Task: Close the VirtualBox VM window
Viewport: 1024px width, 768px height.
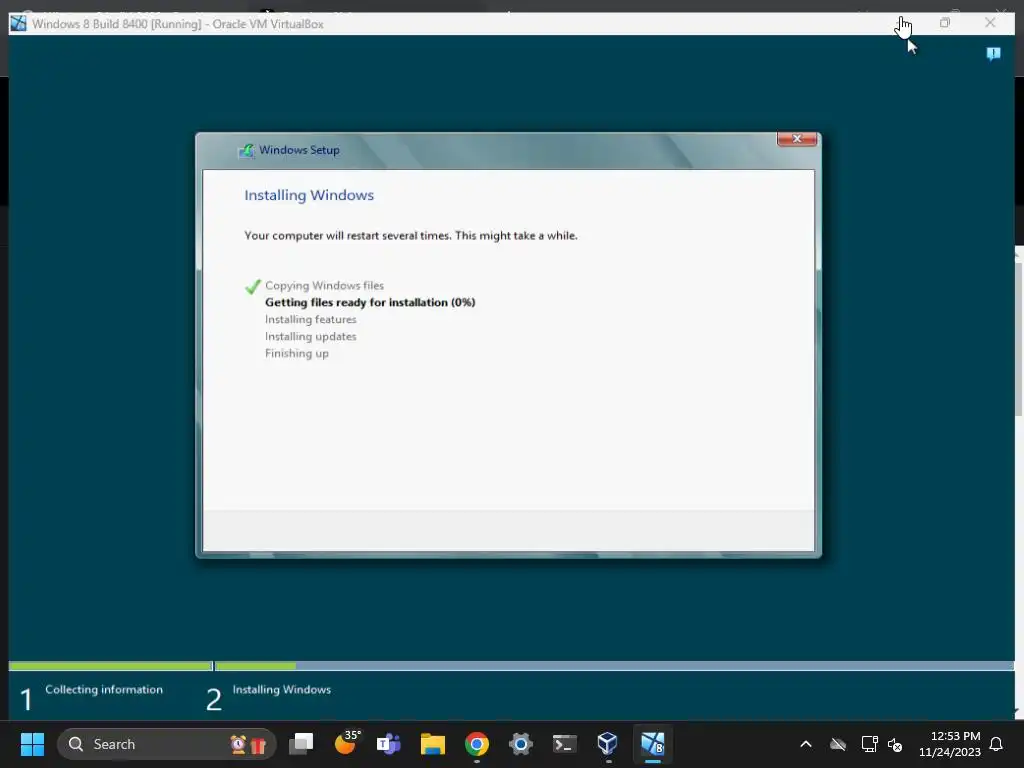Action: pyautogui.click(x=990, y=23)
